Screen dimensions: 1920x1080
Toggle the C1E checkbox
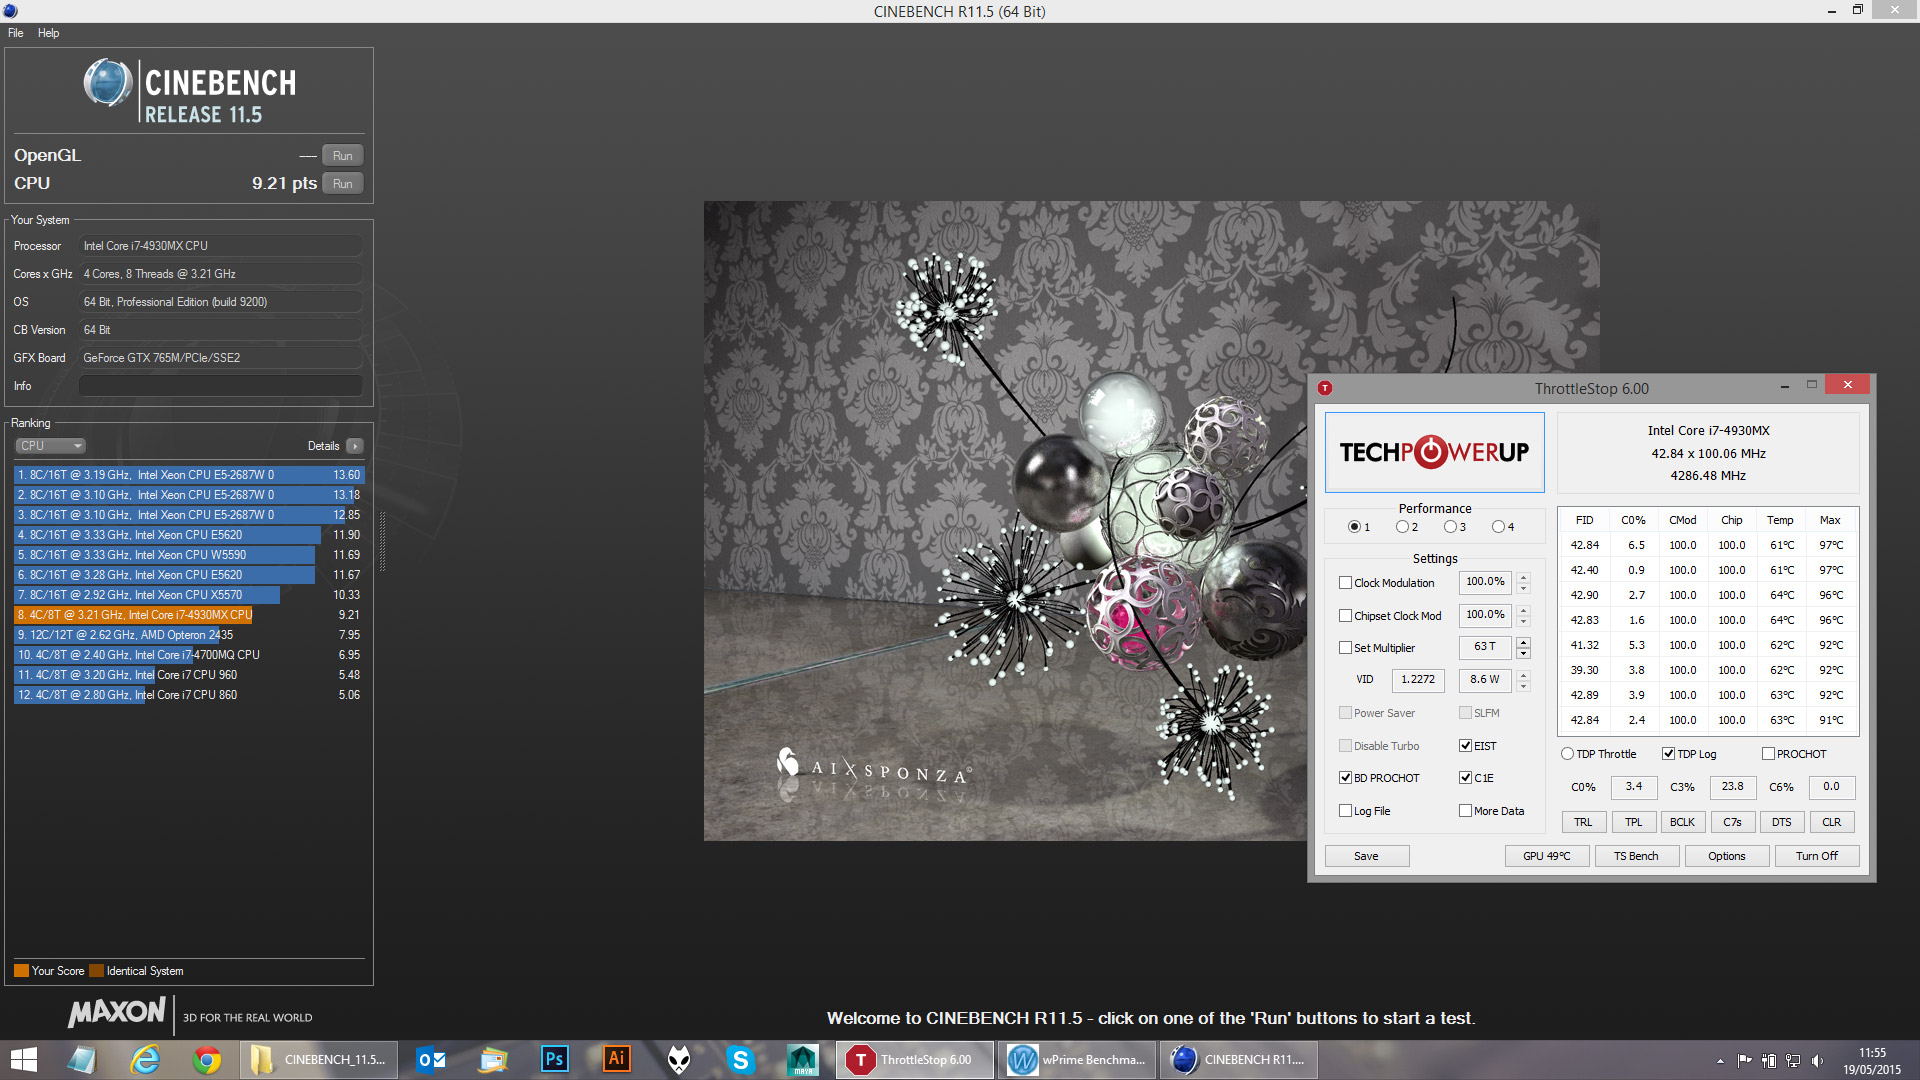pos(1465,778)
